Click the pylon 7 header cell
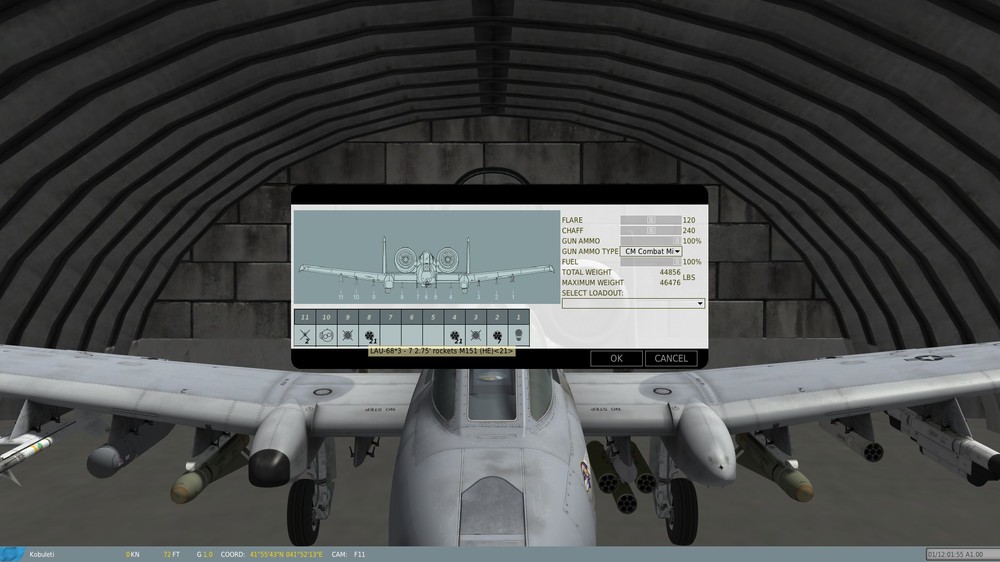 pos(390,317)
